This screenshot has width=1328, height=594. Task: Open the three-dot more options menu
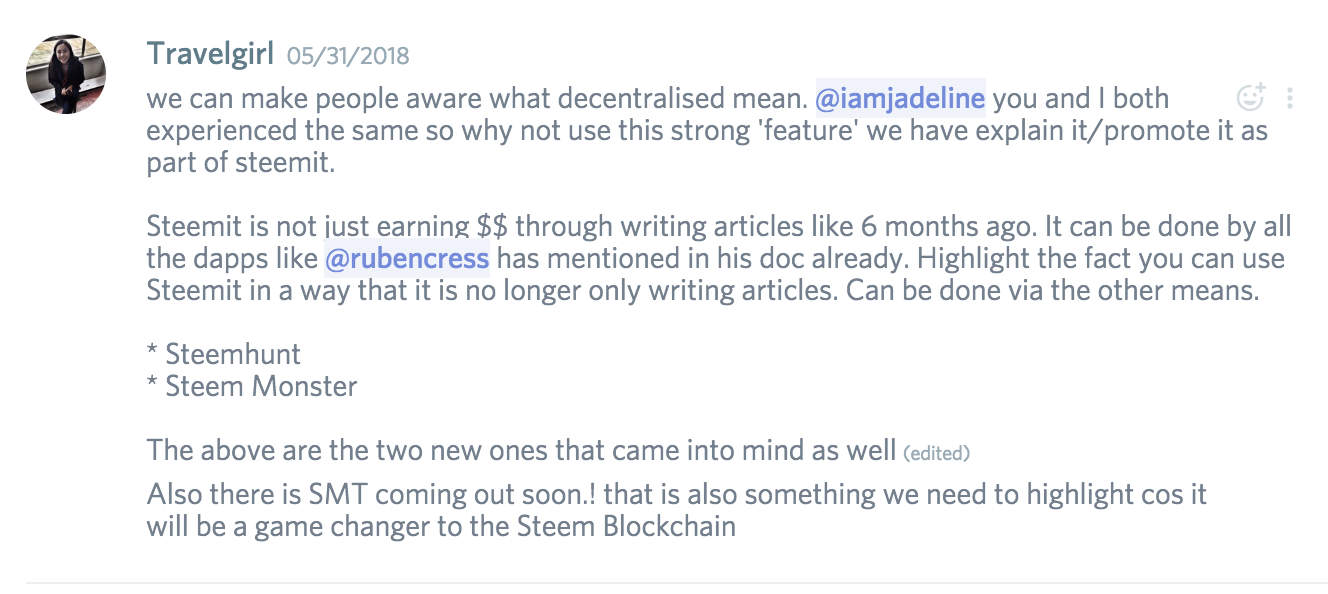pyautogui.click(x=1290, y=98)
